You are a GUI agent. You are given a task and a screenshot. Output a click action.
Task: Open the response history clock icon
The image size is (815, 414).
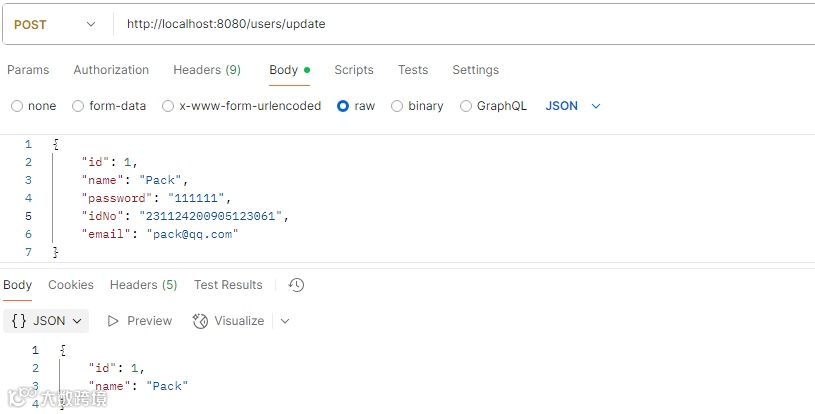(296, 285)
